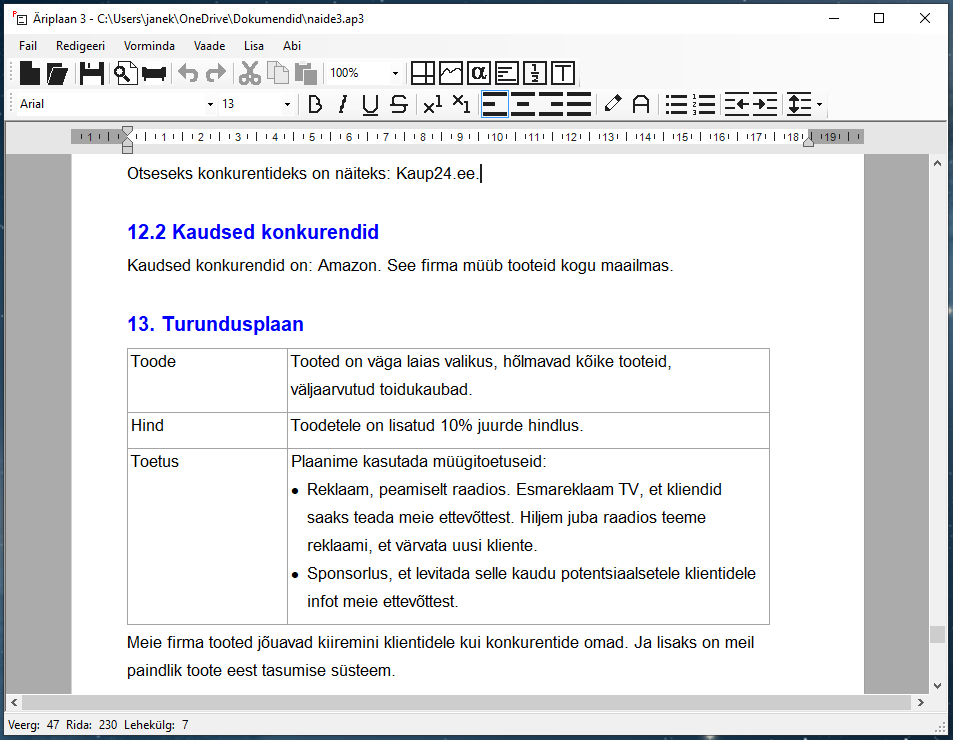Expand the Arial font name dropdown
Screen dimensions: 953x740
(210, 104)
